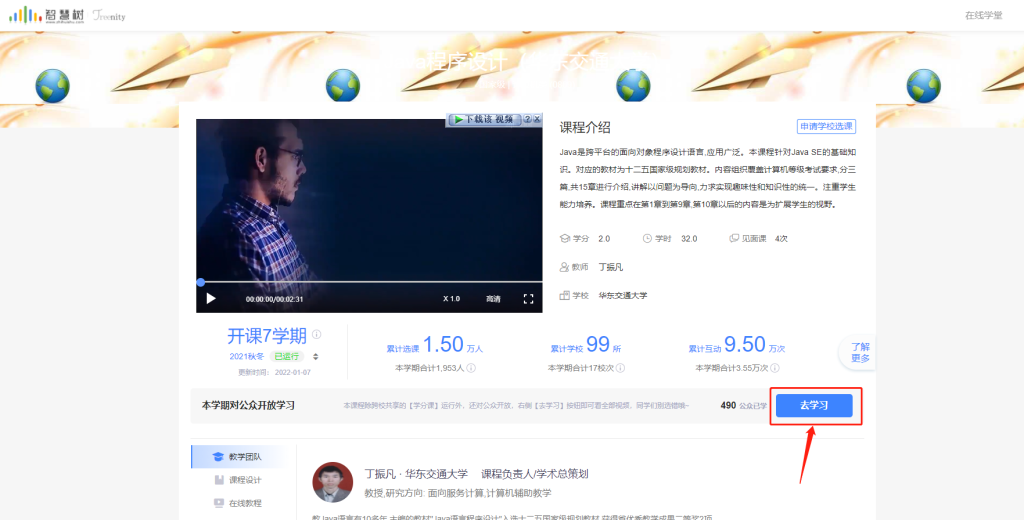Viewport: 1024px width, 520px height.
Task: Click the 学时 clock icon
Action: 647,238
